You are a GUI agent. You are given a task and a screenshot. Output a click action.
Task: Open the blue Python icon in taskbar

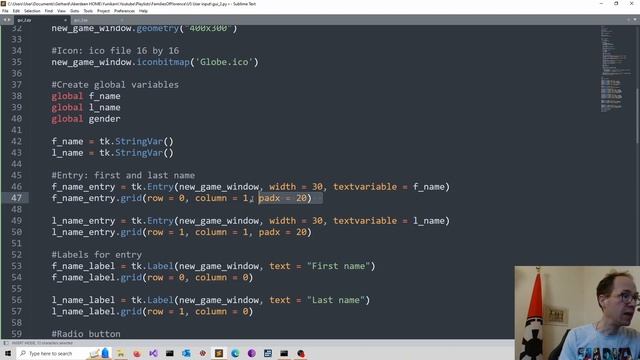coord(186,353)
